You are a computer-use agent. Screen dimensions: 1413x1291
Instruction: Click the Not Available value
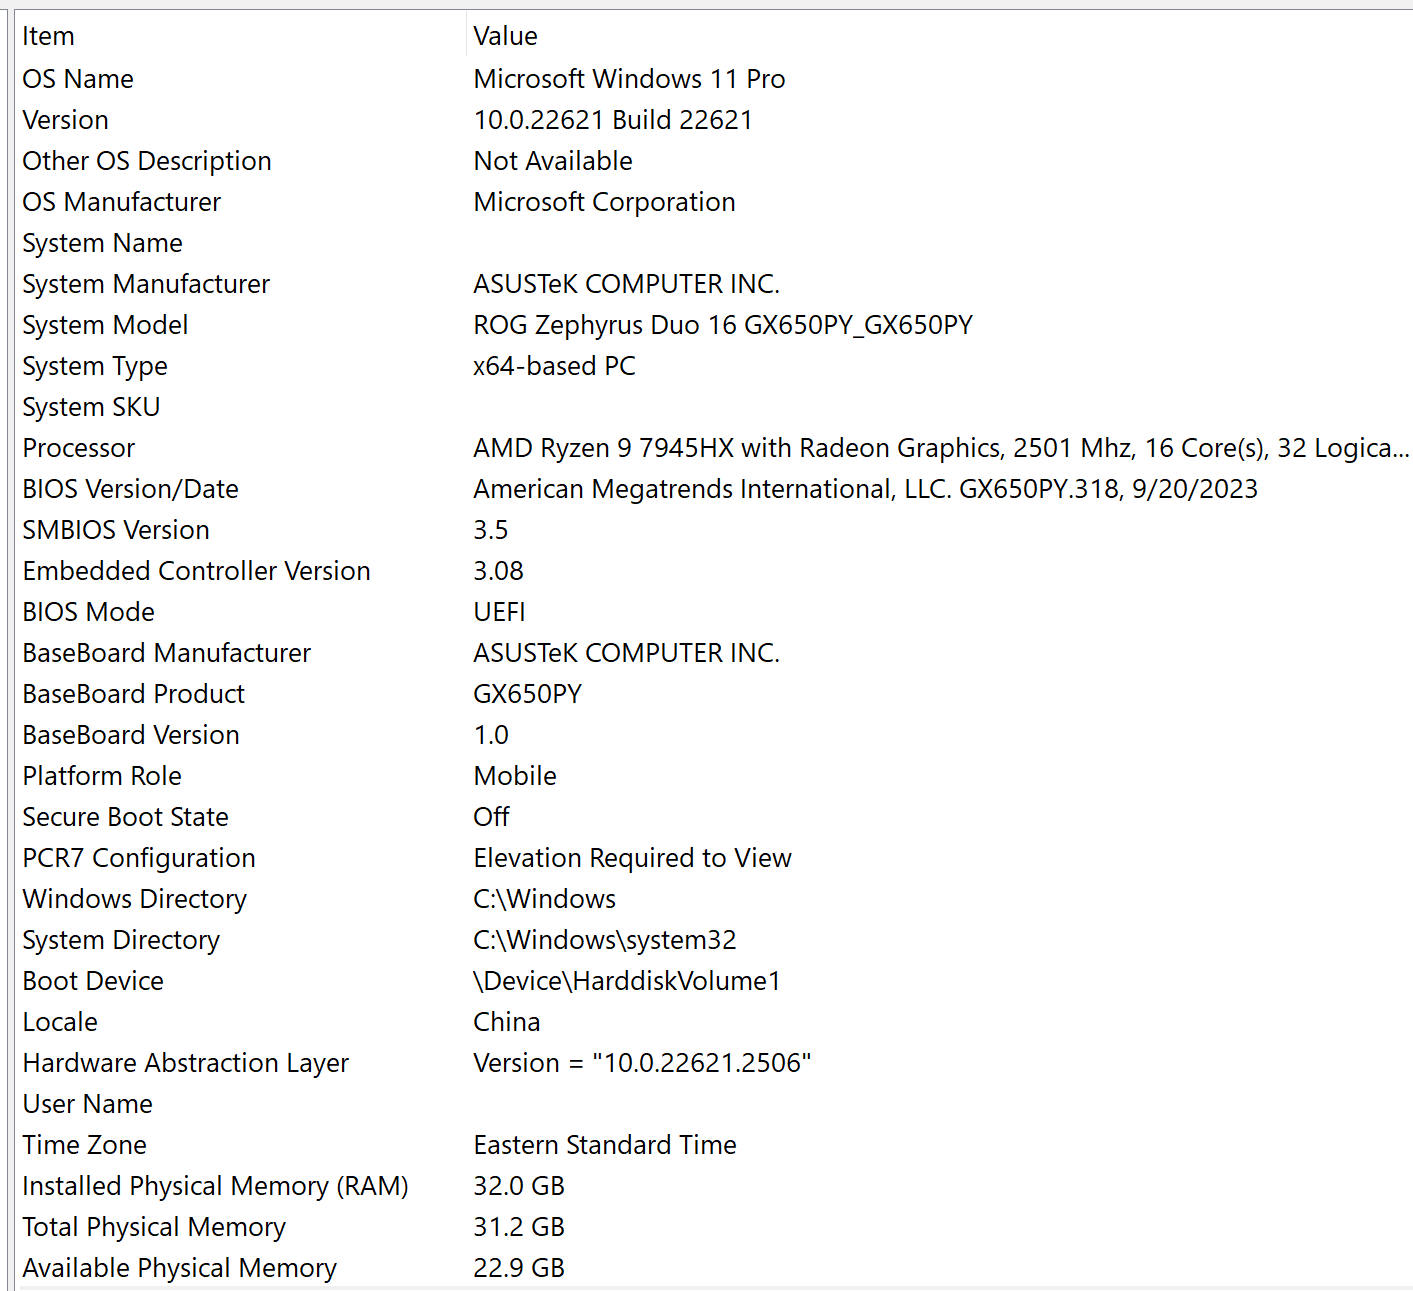point(553,161)
